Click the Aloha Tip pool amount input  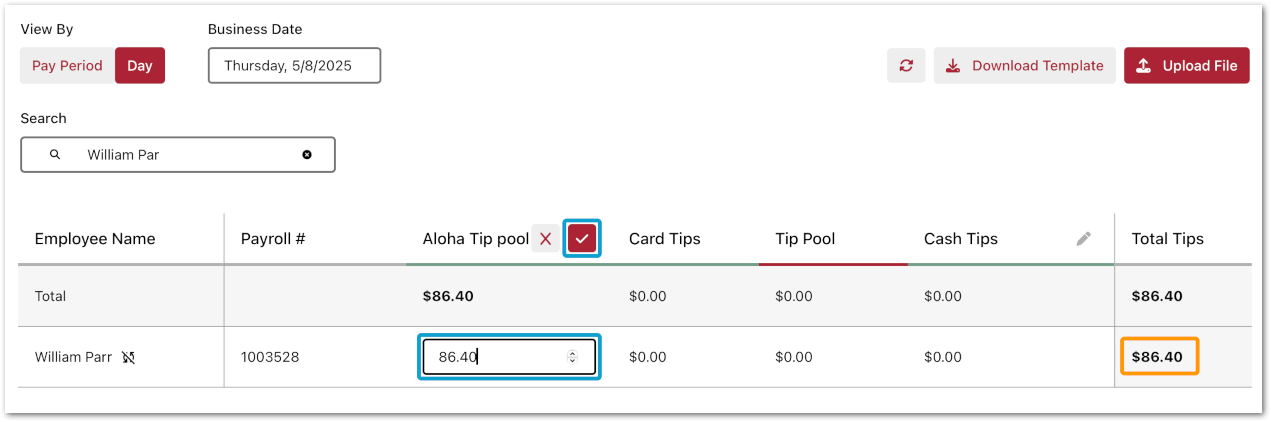coord(495,357)
